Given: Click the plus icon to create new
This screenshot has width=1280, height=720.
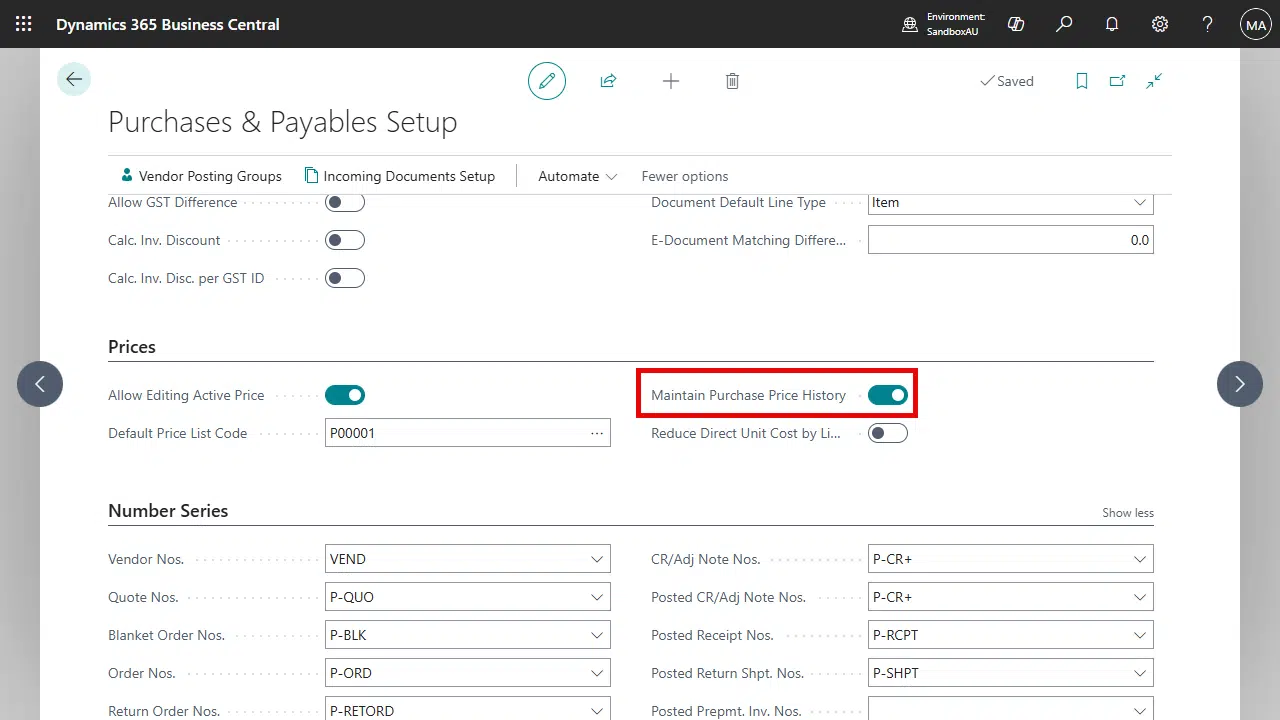Looking at the screenshot, I should [671, 81].
